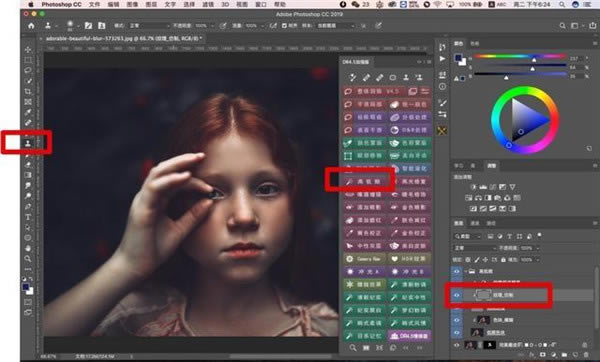The width and height of the screenshot is (600, 362).
Task: Click the foreground color swatch in Color panel
Action: 458,58
